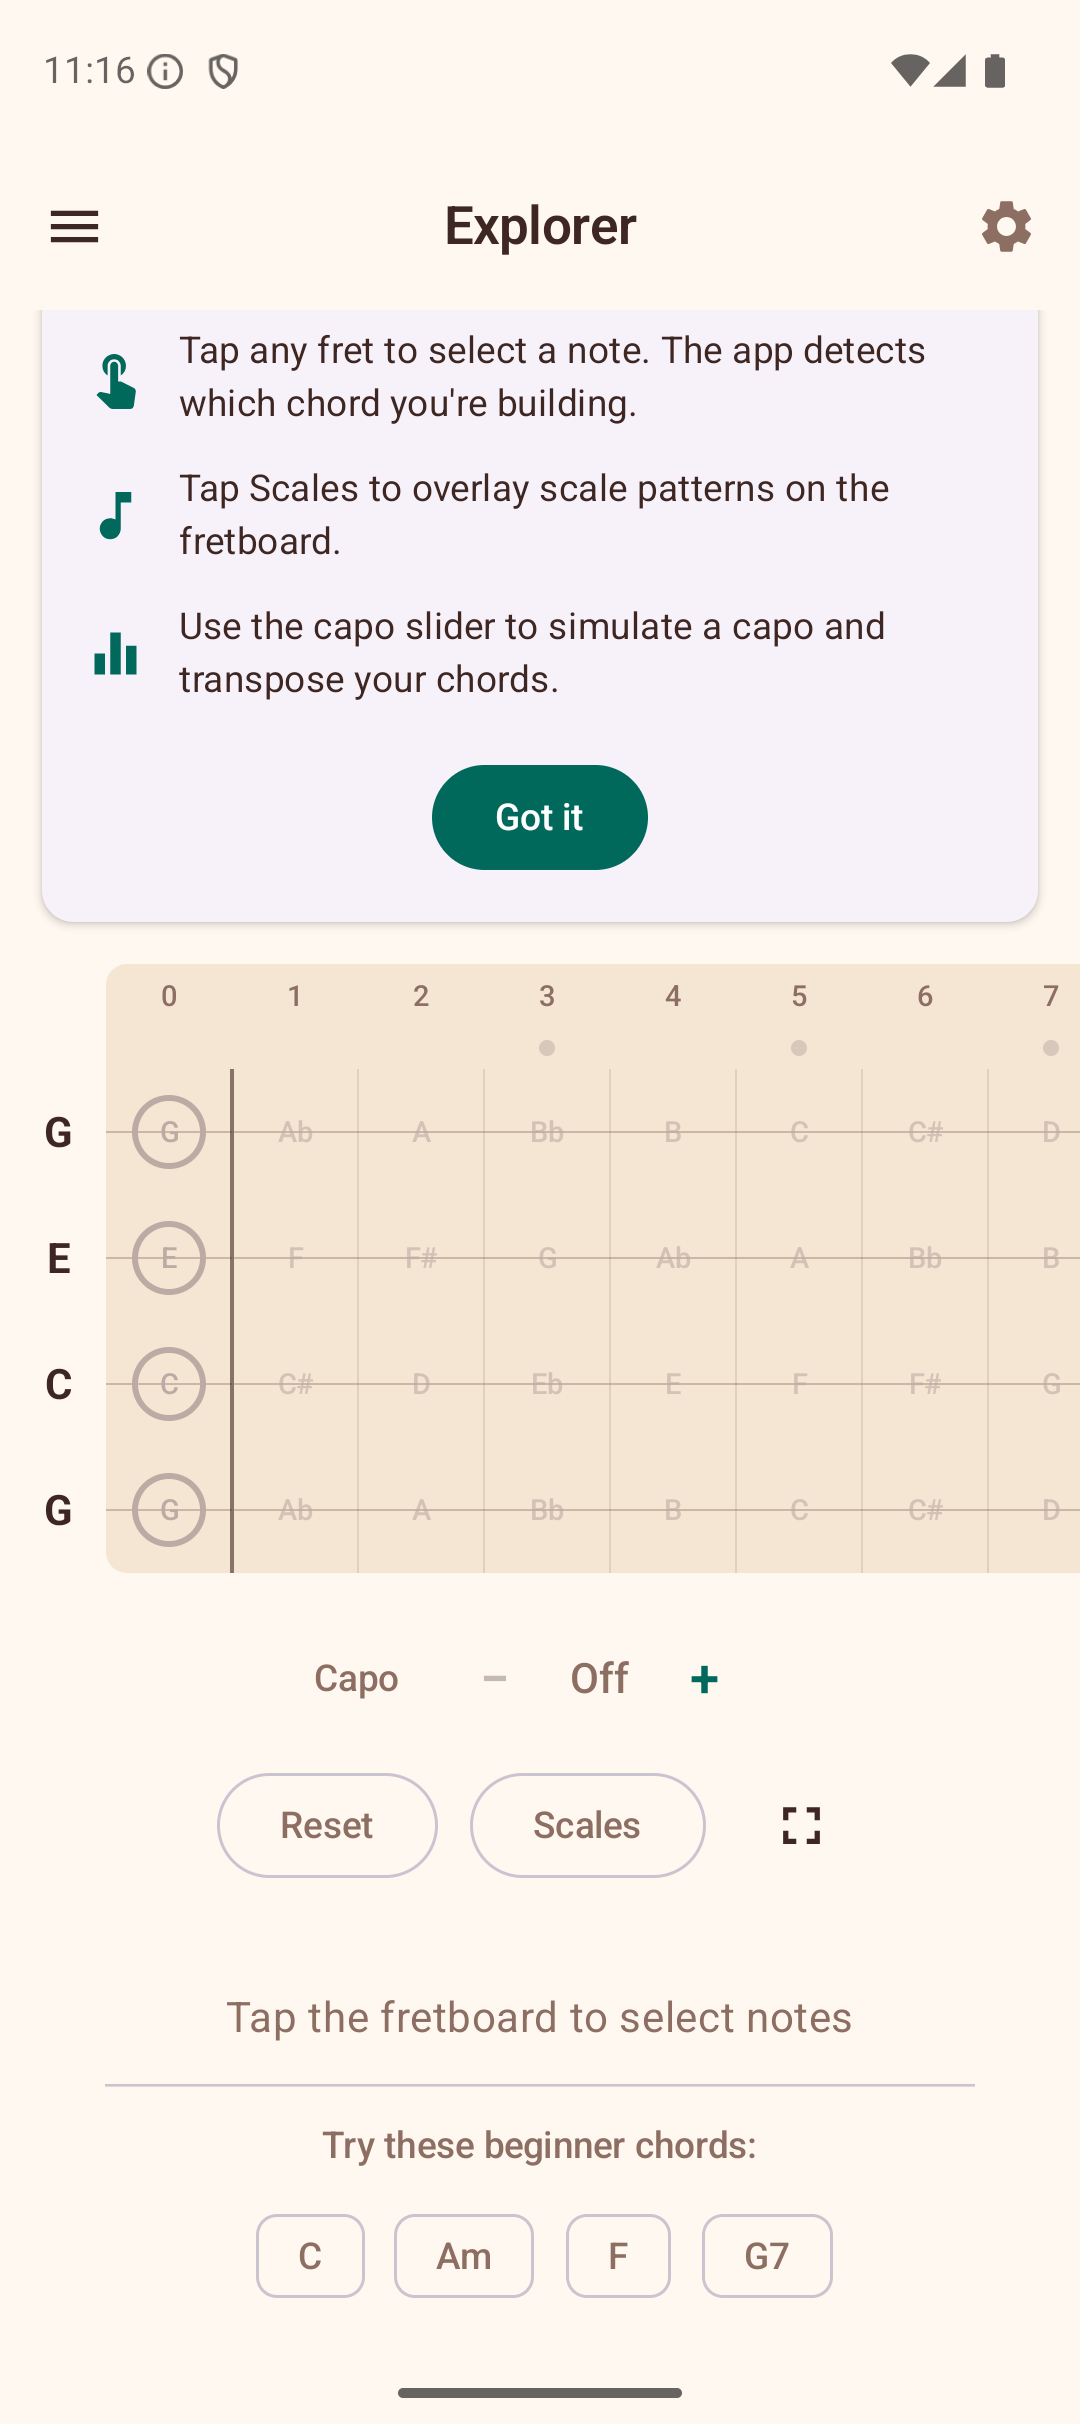Toggle the open G string note circle
The width and height of the screenshot is (1080, 2424).
coord(168,1131)
